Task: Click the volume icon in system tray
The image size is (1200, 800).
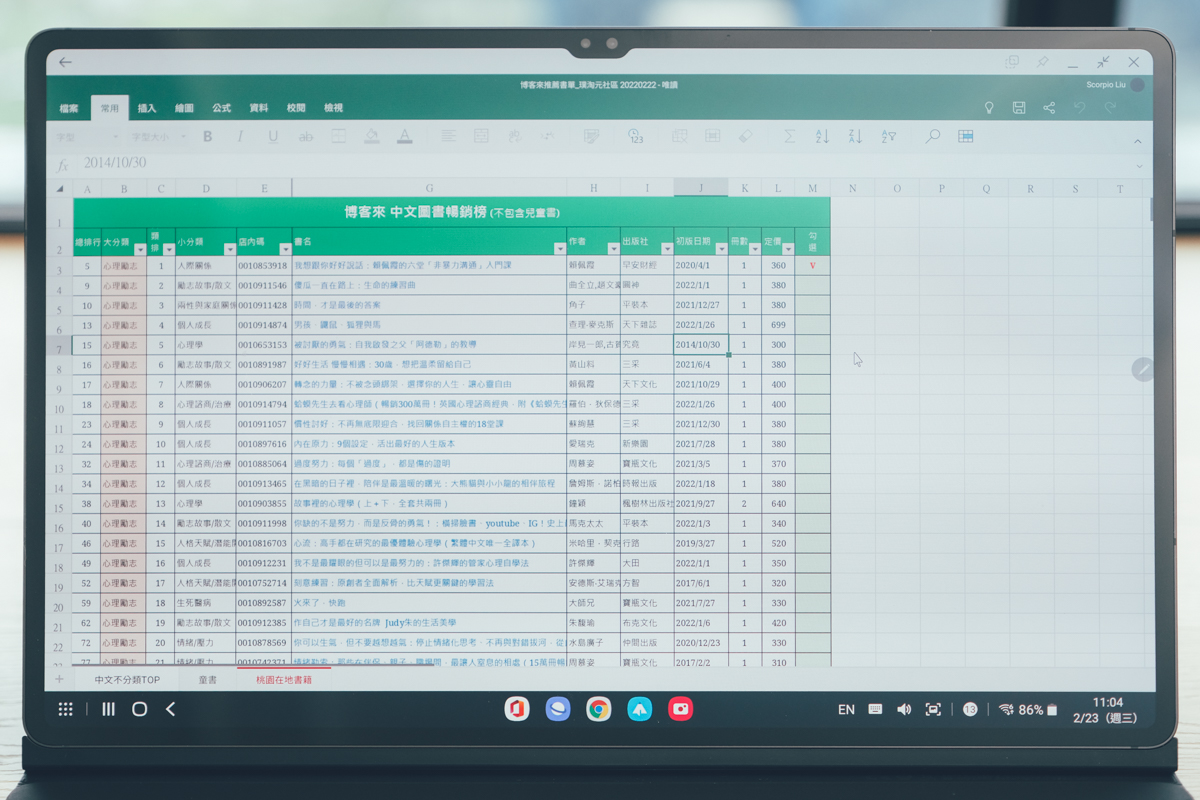Action: (x=904, y=709)
